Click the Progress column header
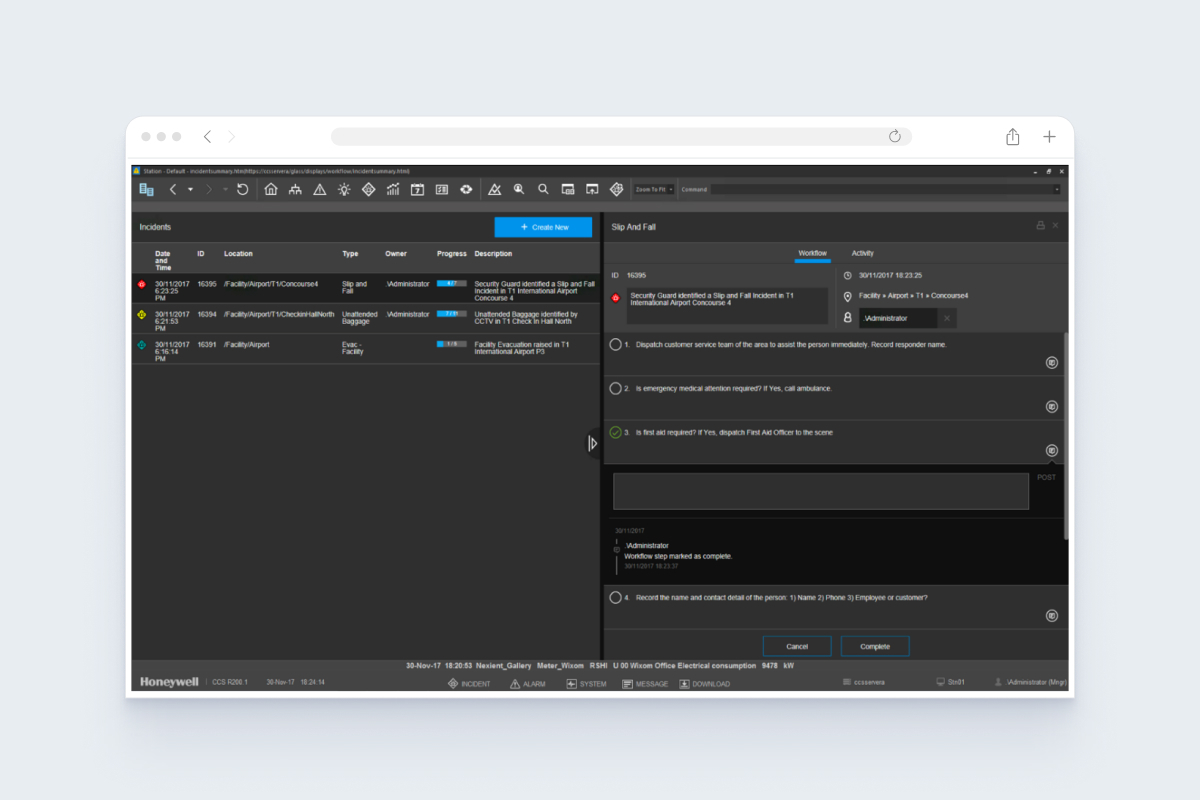The width and height of the screenshot is (1200, 800). tap(452, 254)
